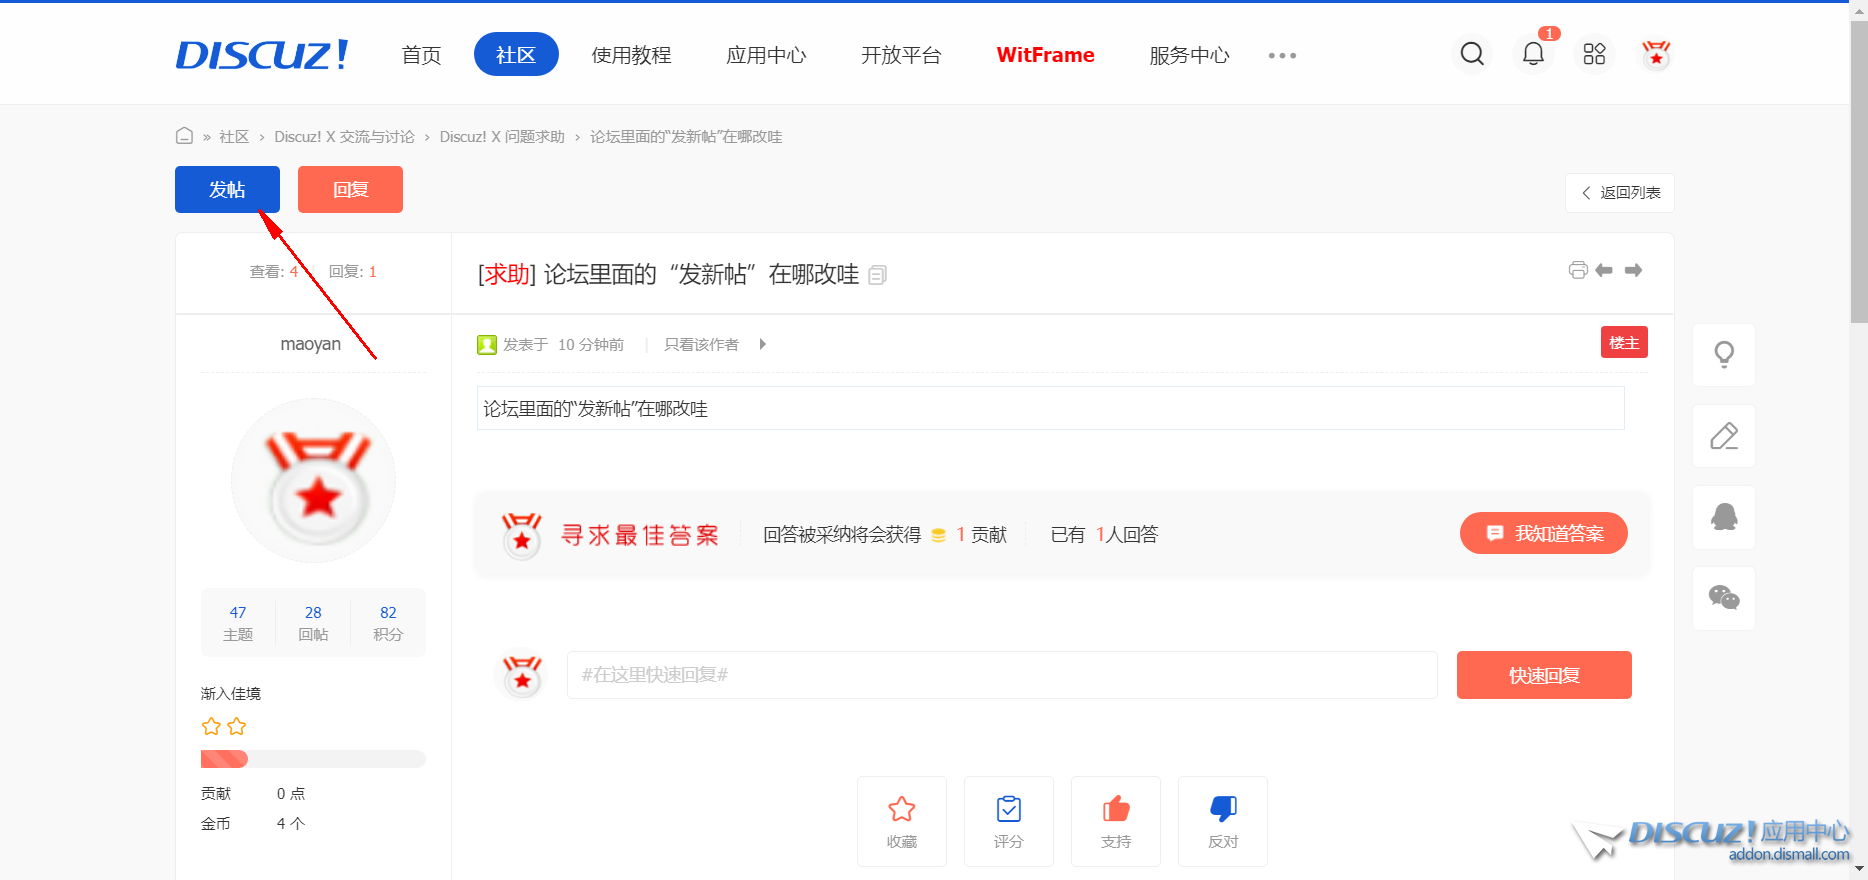Toggle favorite with the 收藏 star
Viewport: 1868px width, 880px height.
pyautogui.click(x=901, y=820)
